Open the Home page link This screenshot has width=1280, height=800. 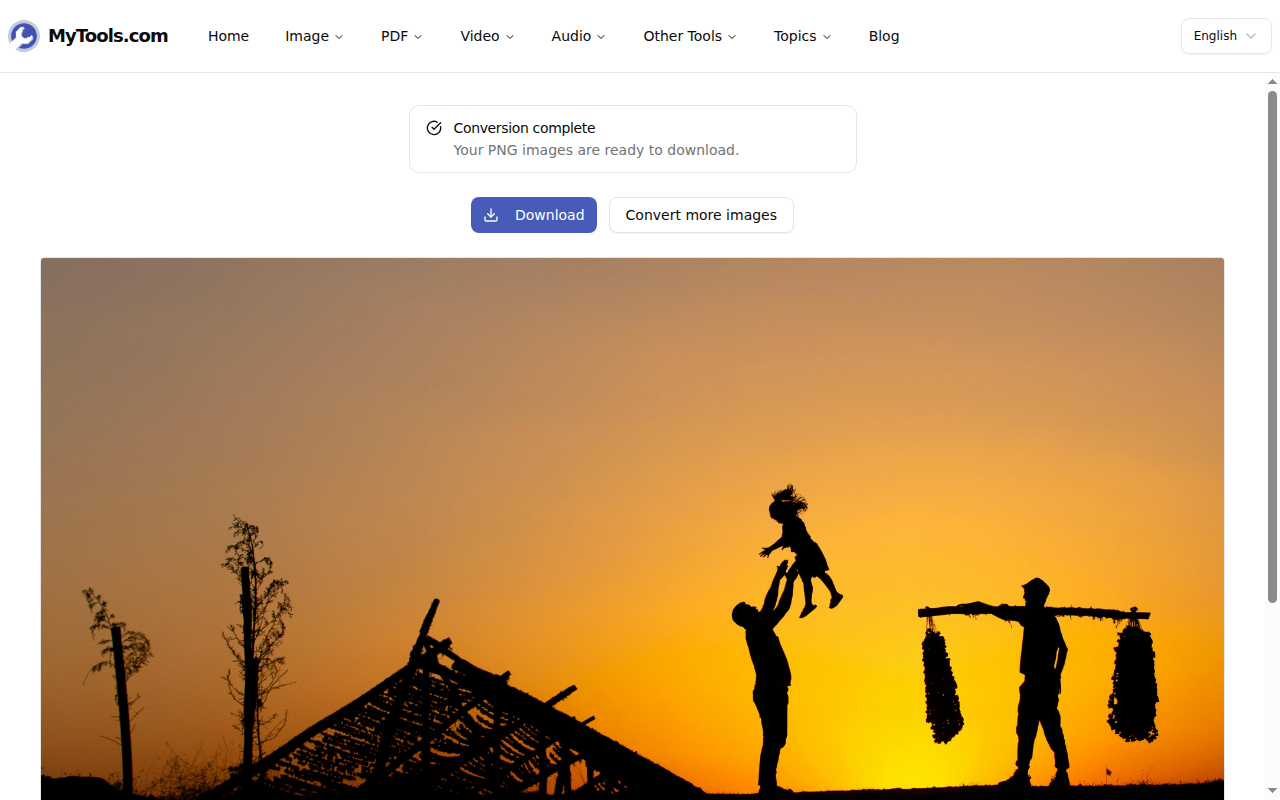[228, 36]
